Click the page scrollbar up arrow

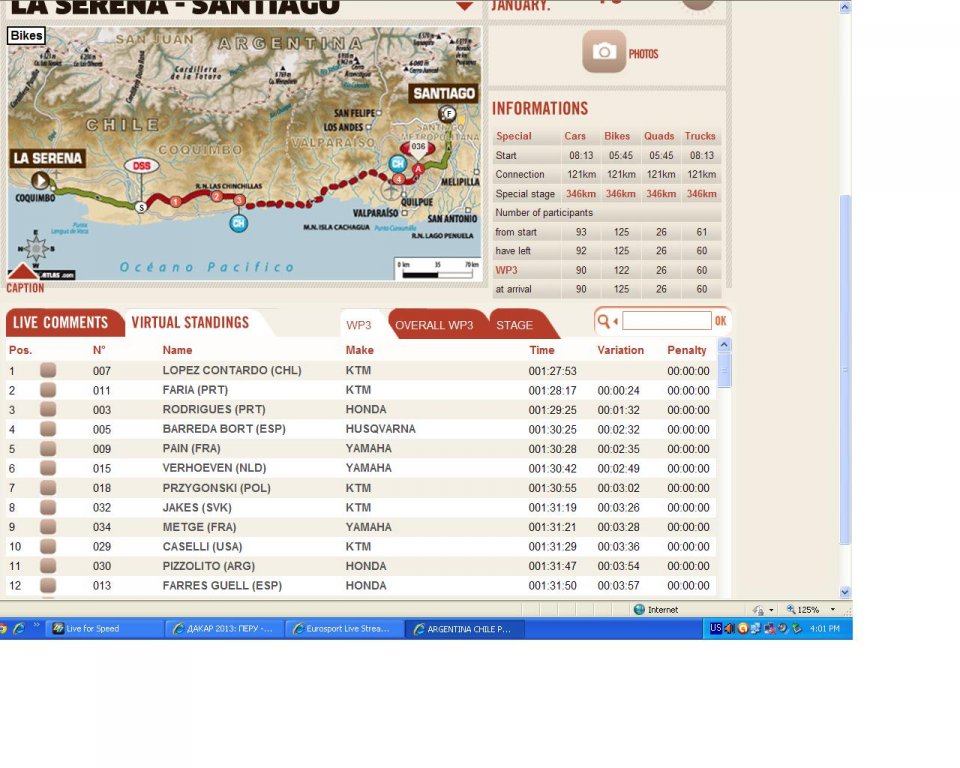(845, 7)
